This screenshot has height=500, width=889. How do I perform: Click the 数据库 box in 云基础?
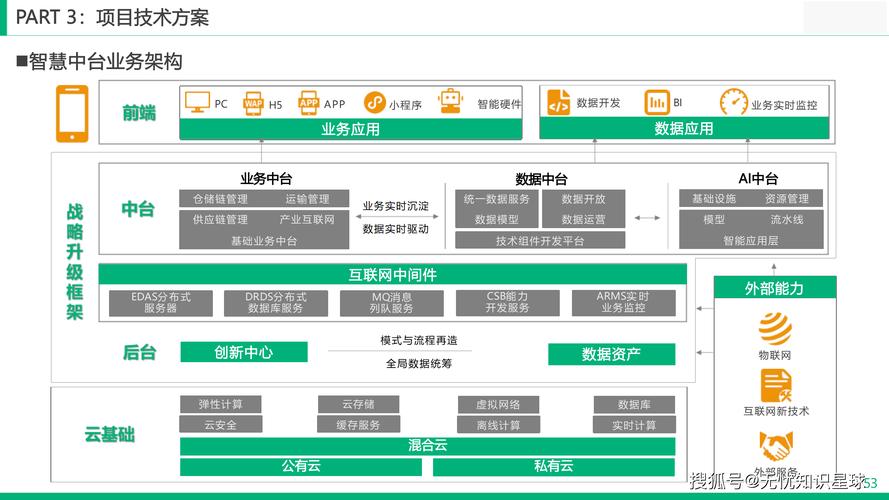click(634, 405)
